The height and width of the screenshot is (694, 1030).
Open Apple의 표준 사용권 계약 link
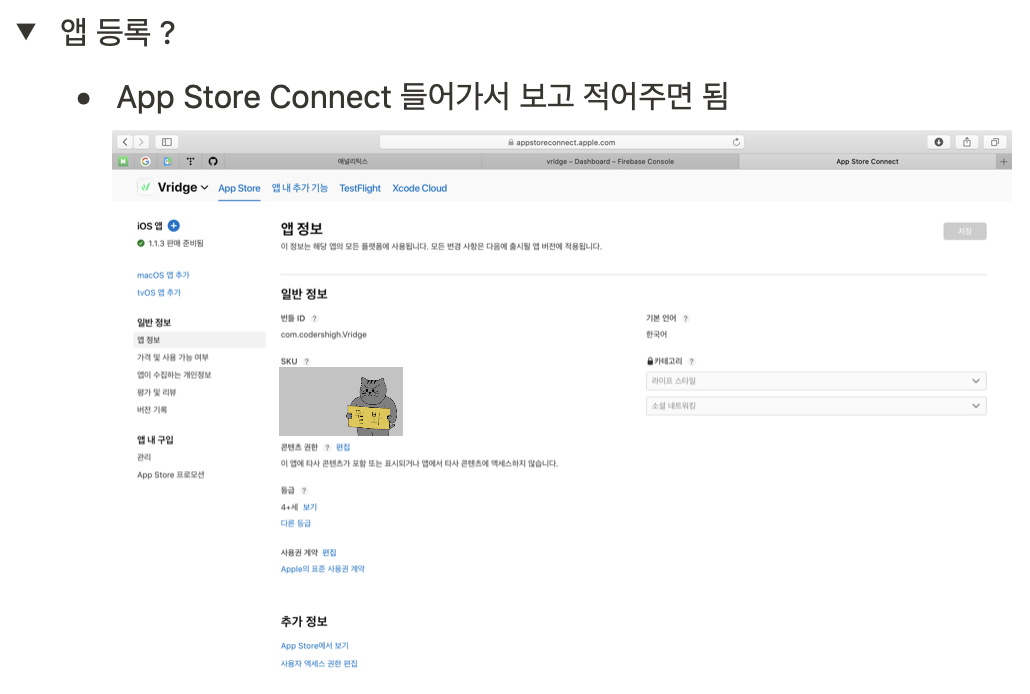pos(323,569)
